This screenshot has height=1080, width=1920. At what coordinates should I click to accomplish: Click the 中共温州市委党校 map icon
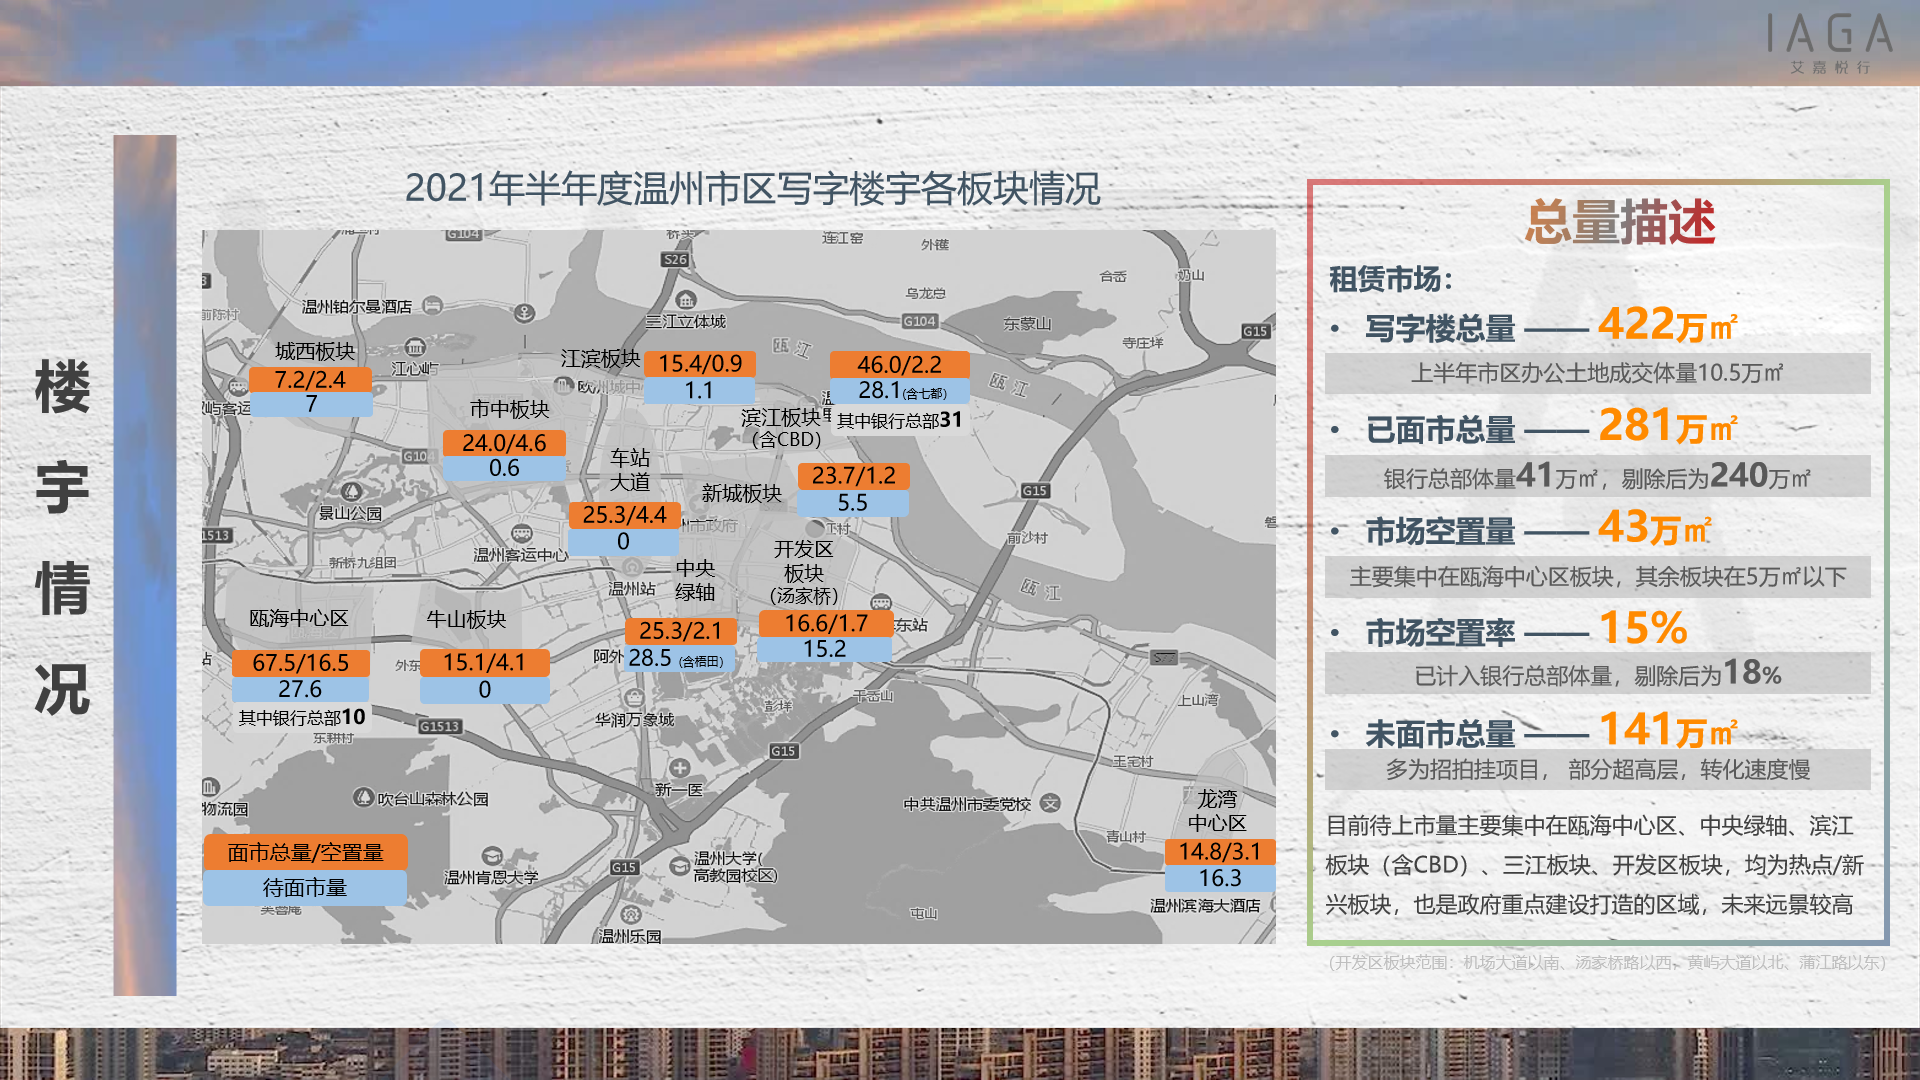pyautogui.click(x=1050, y=803)
